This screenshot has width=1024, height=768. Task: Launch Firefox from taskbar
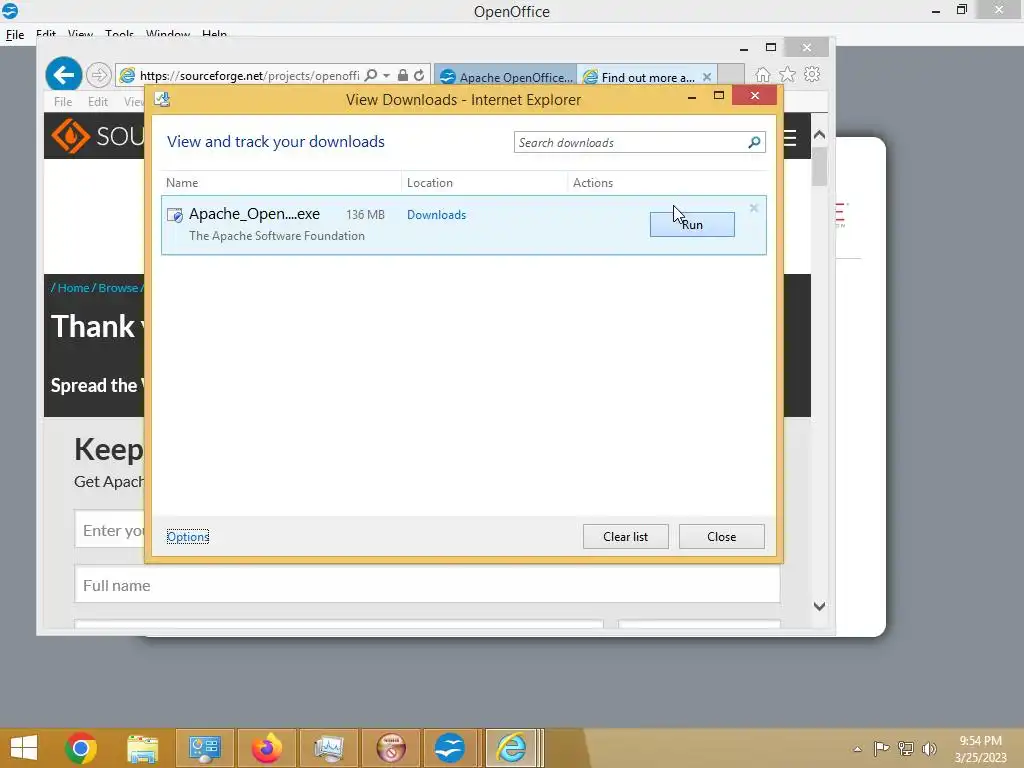point(266,748)
